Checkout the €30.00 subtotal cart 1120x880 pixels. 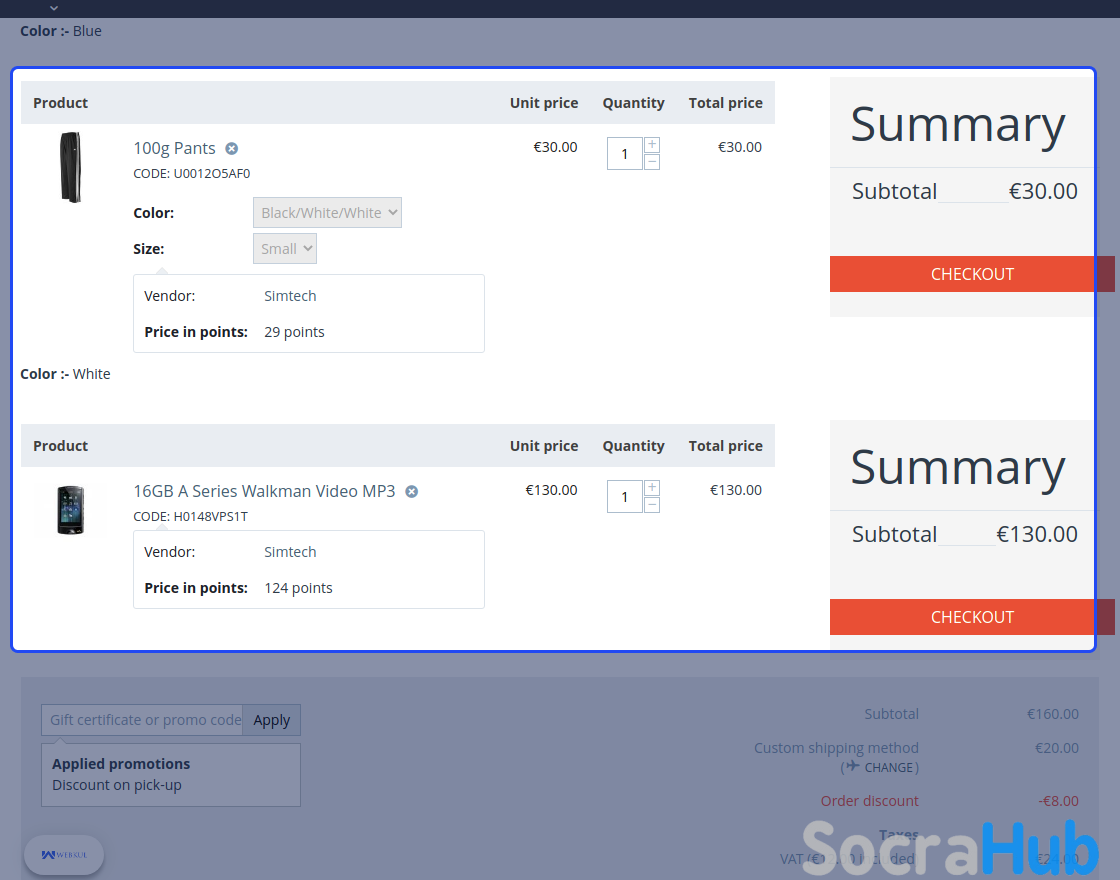click(x=972, y=274)
